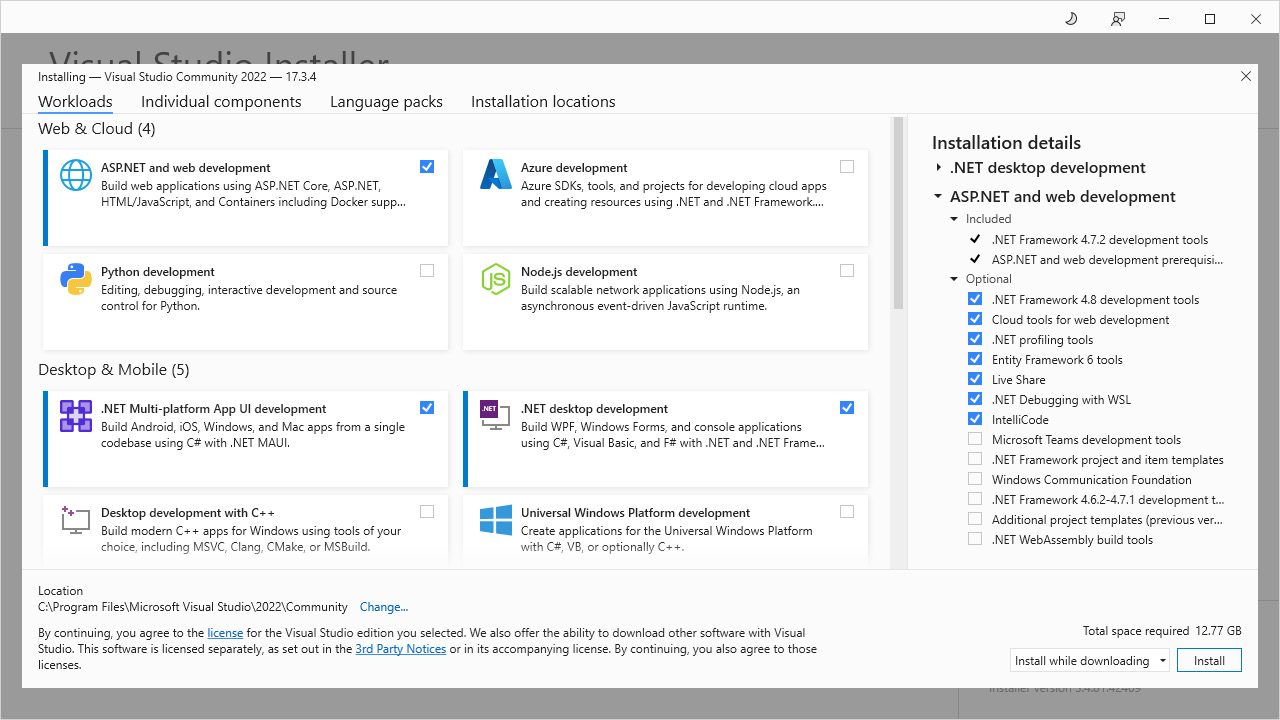Collapse ASP.NET and web development details
This screenshot has height=720, width=1280.
938,197
